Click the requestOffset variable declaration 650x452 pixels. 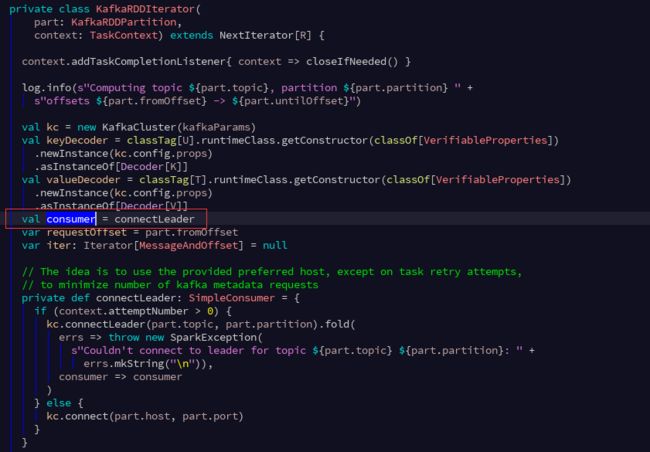click(x=86, y=232)
